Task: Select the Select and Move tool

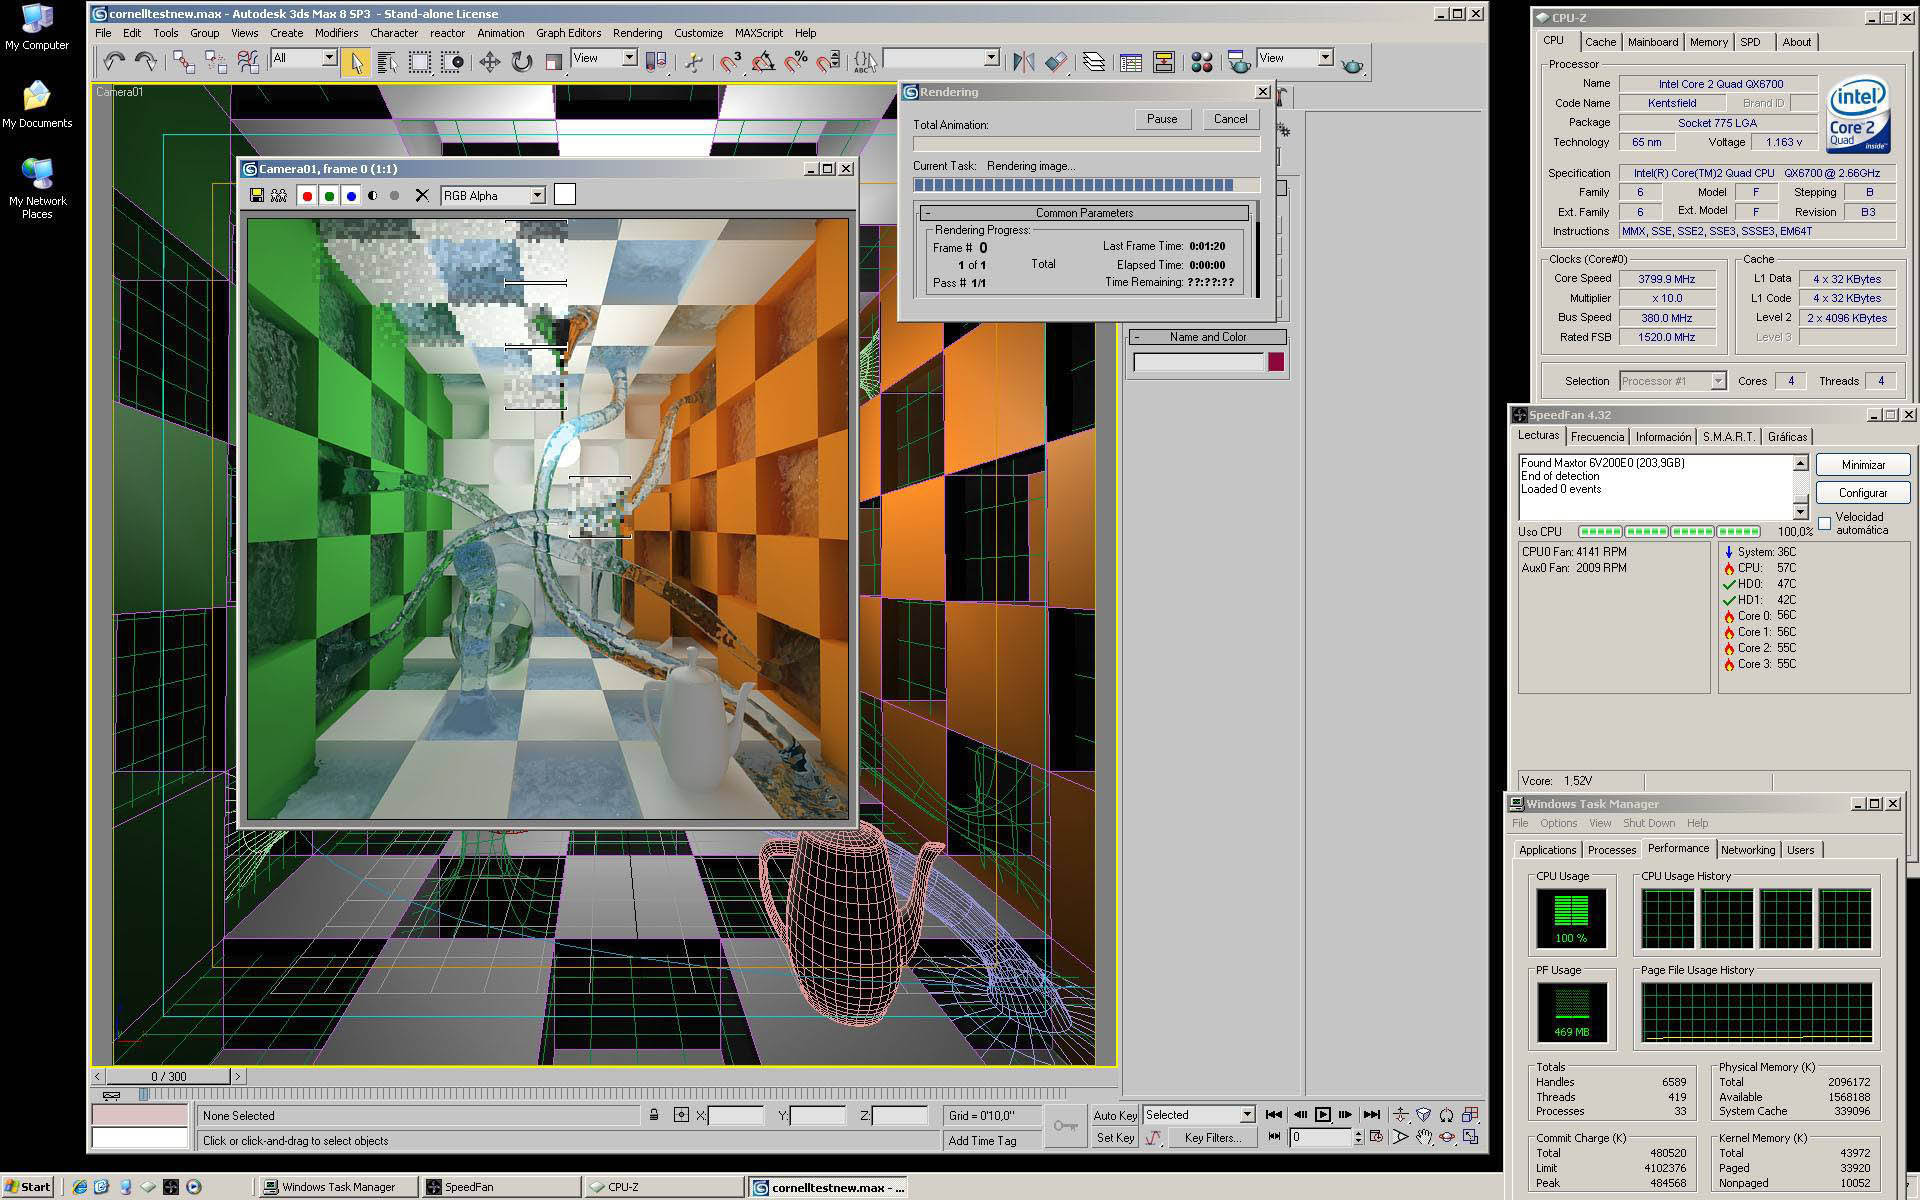Action: click(489, 62)
